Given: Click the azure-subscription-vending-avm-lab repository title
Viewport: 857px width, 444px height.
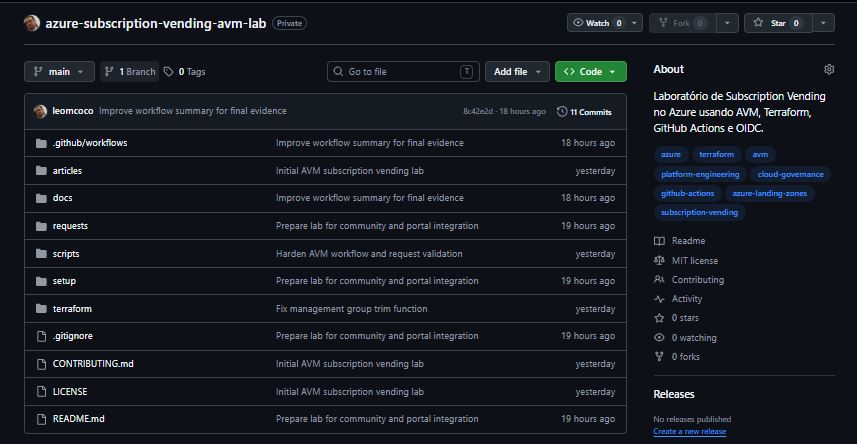Looking at the screenshot, I should point(156,24).
